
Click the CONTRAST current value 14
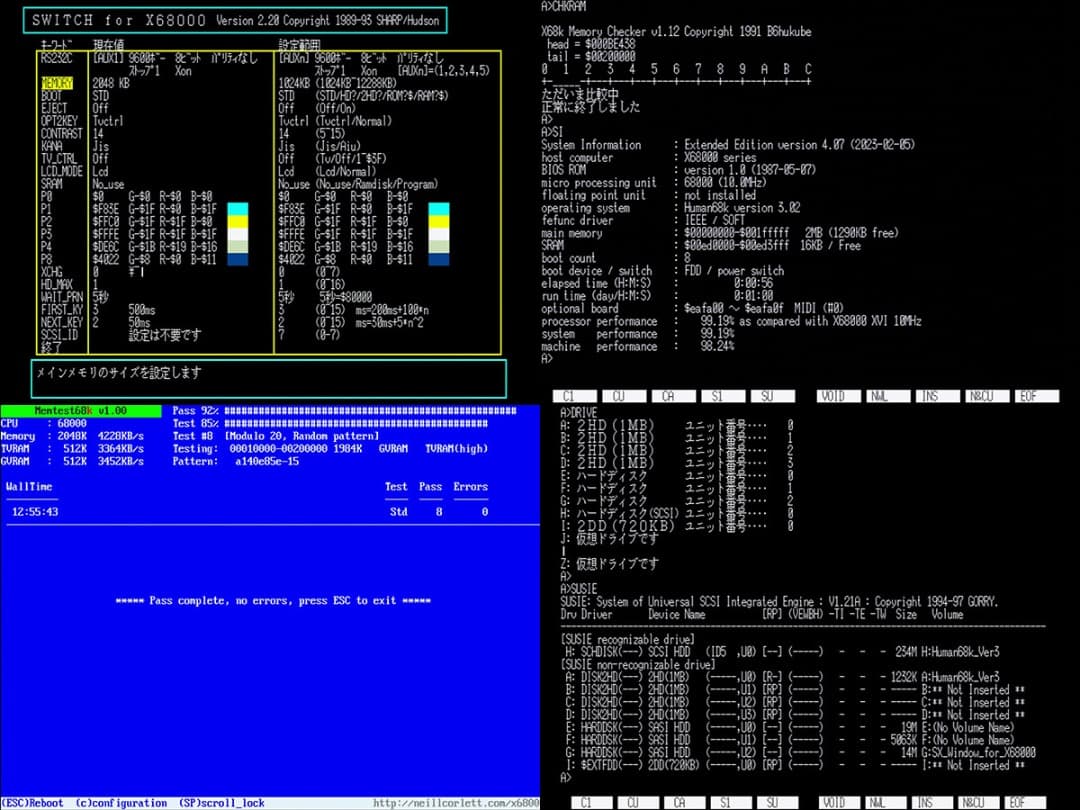point(98,134)
